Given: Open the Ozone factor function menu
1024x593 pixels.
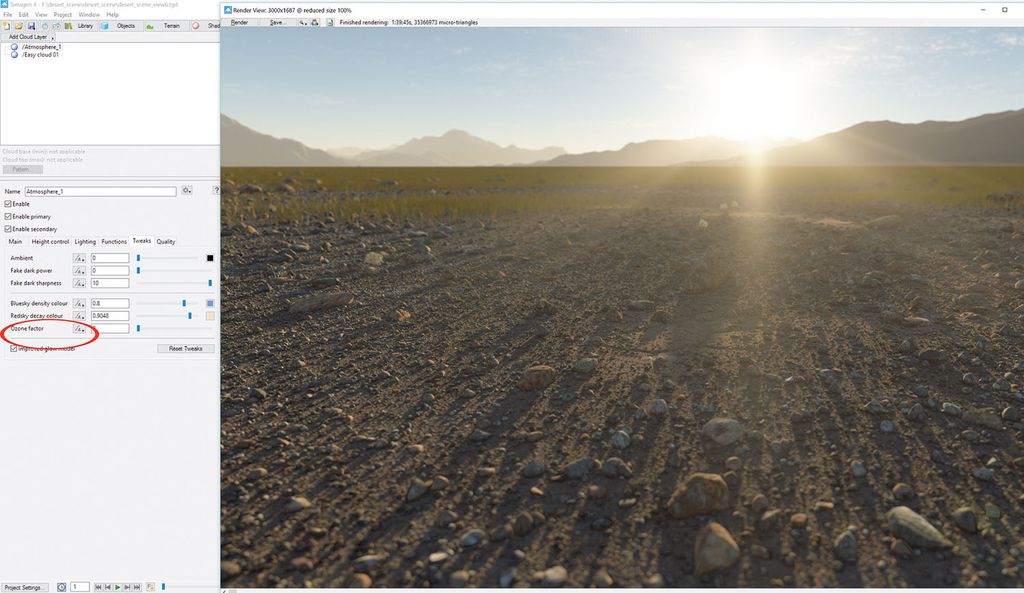Looking at the screenshot, I should (x=79, y=328).
